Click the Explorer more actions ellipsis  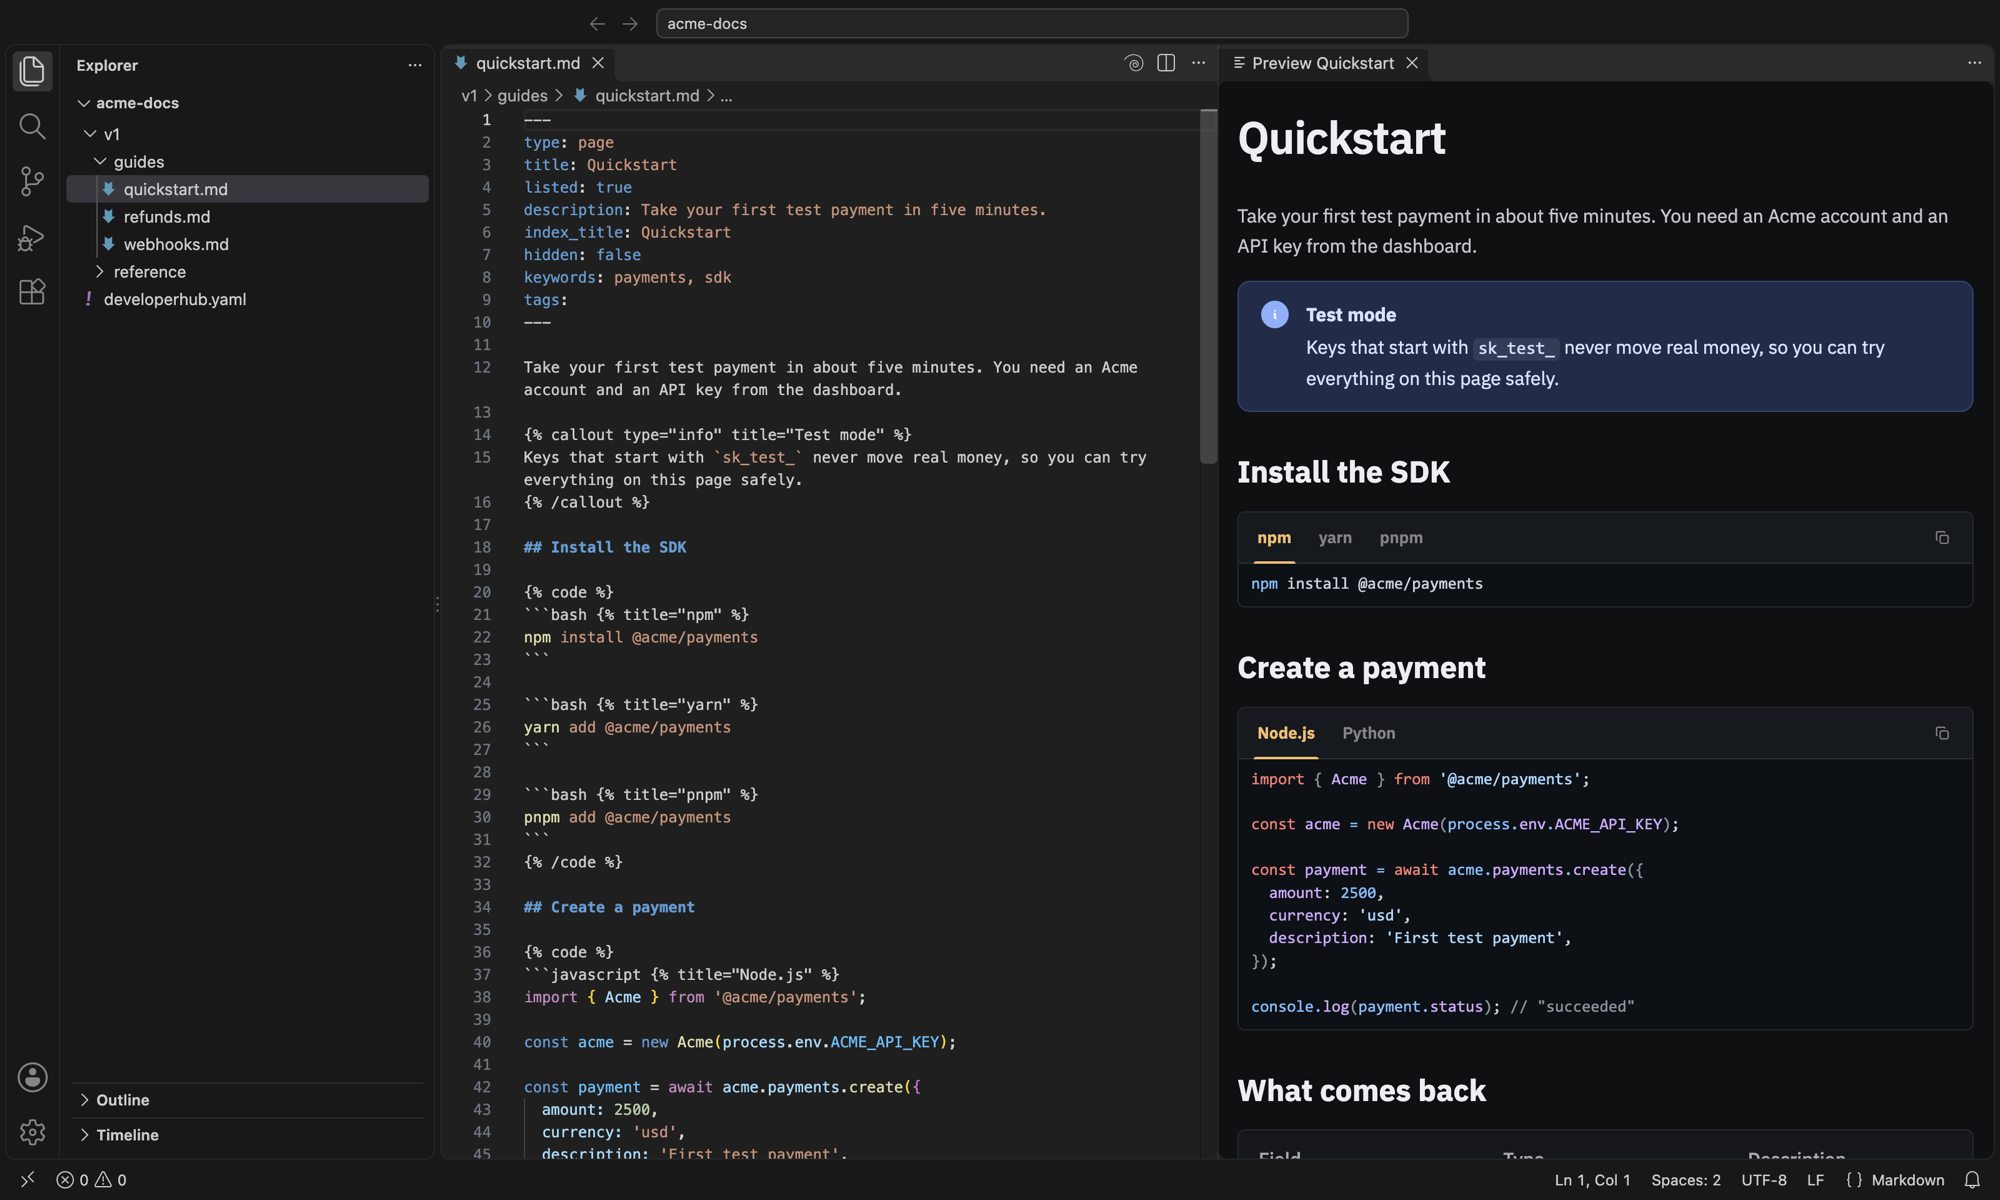(x=415, y=65)
